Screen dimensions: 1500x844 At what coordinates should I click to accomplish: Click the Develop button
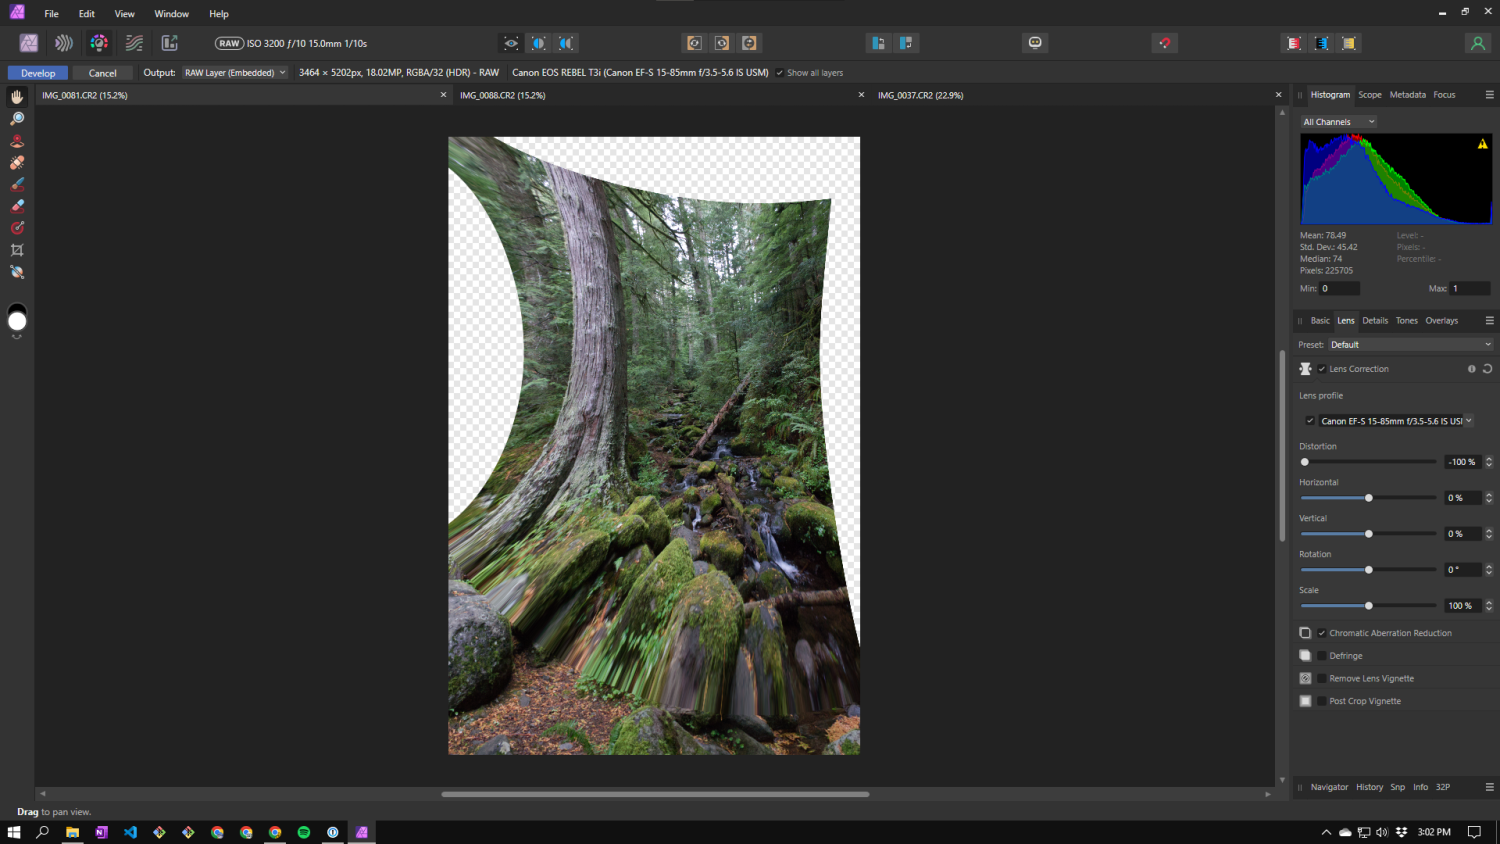point(38,73)
